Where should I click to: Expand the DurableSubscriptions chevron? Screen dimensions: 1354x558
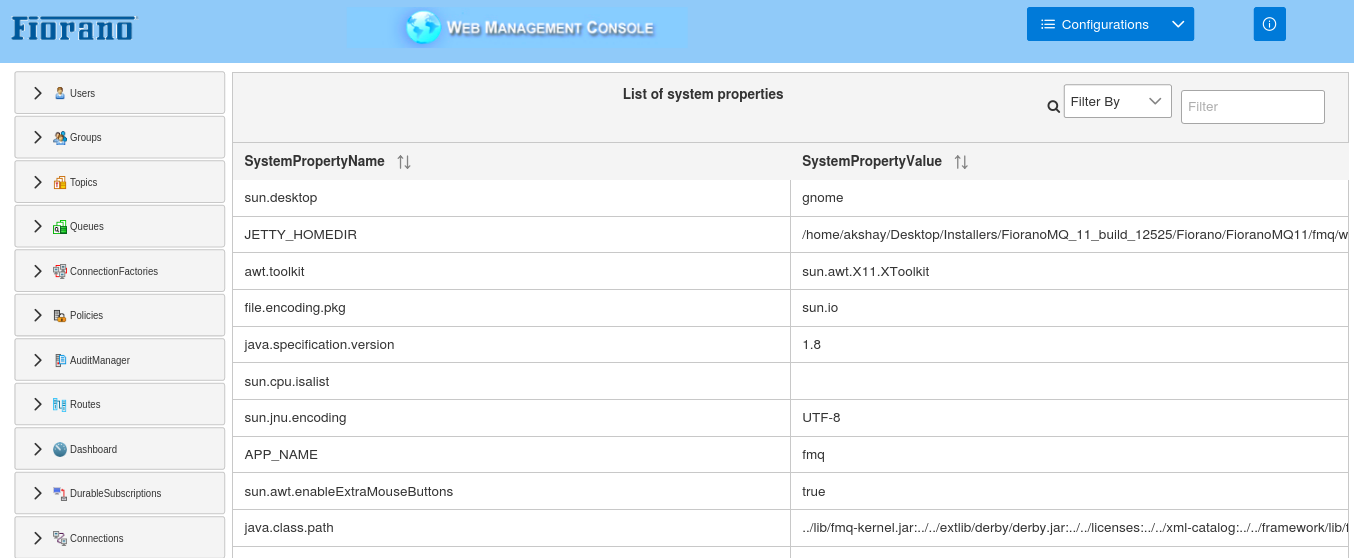coord(37,493)
